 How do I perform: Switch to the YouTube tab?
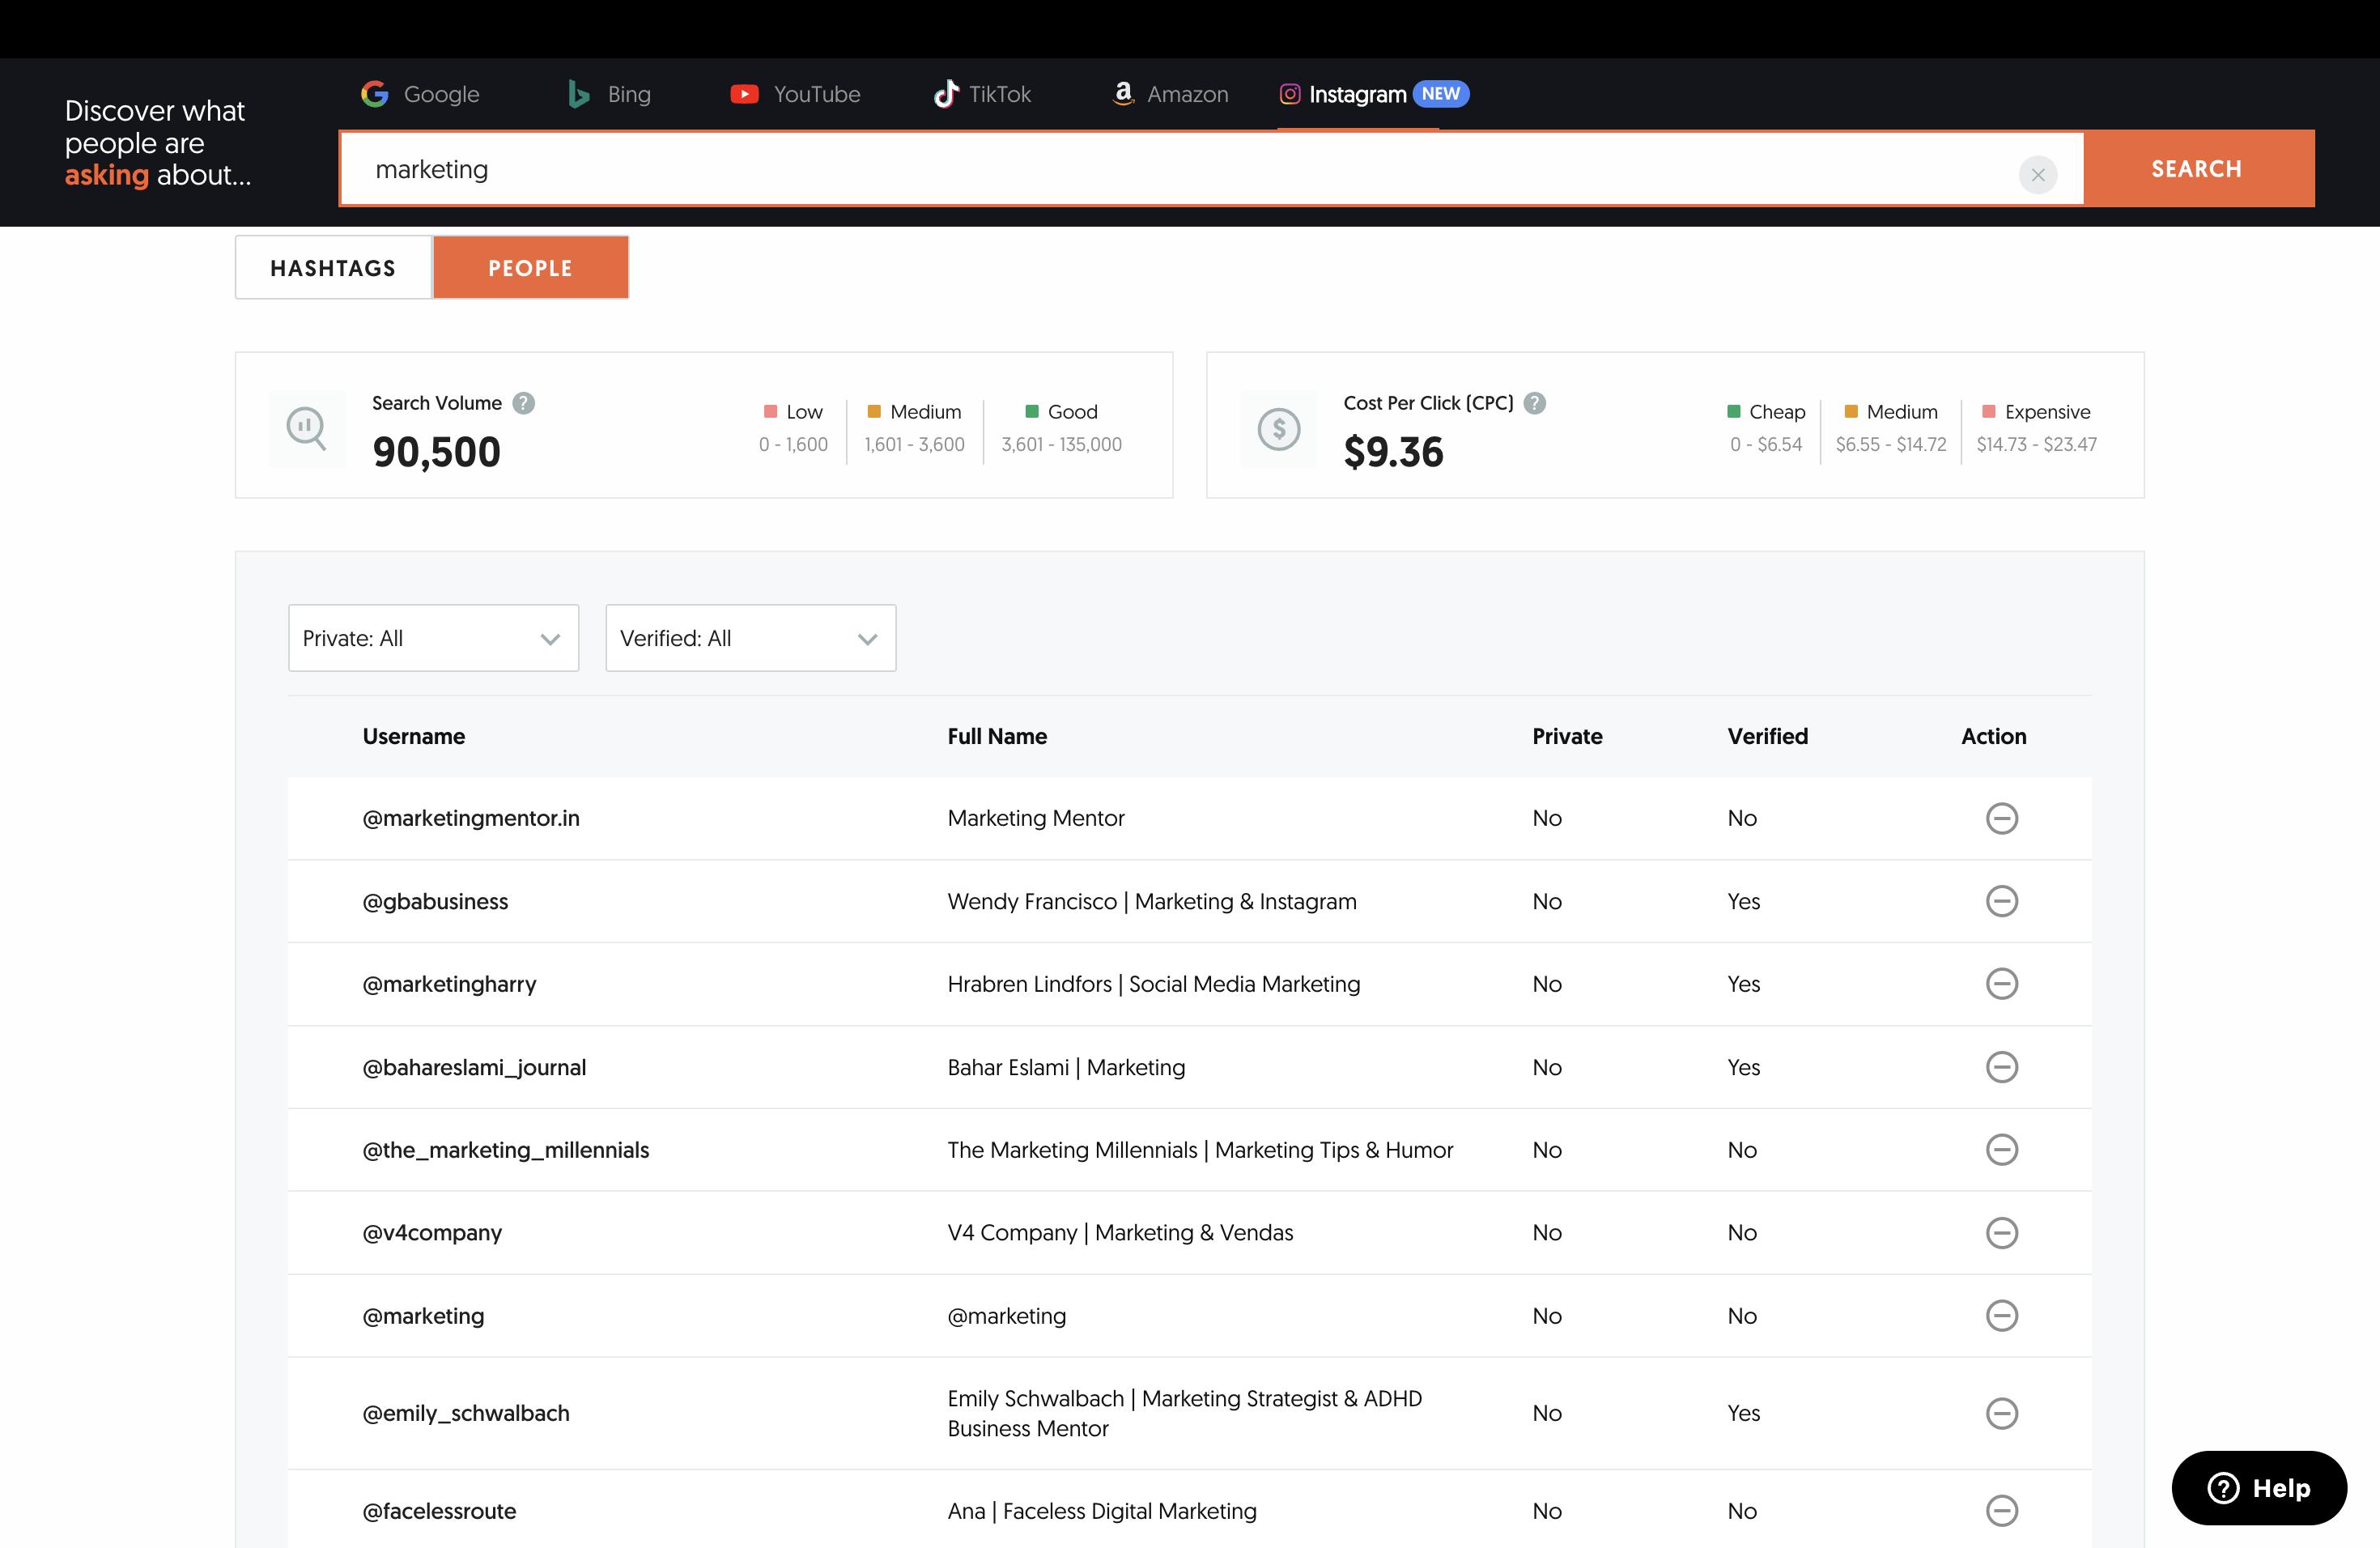click(795, 94)
